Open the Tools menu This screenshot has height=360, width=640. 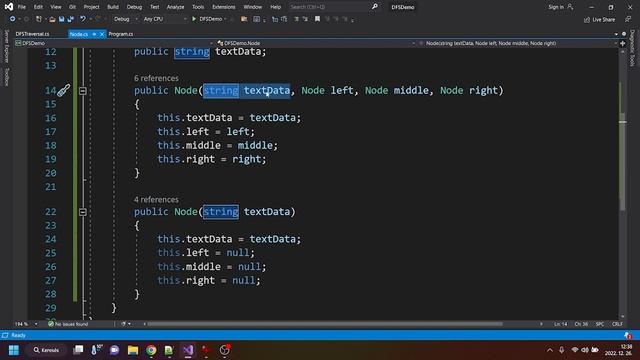(198, 7)
